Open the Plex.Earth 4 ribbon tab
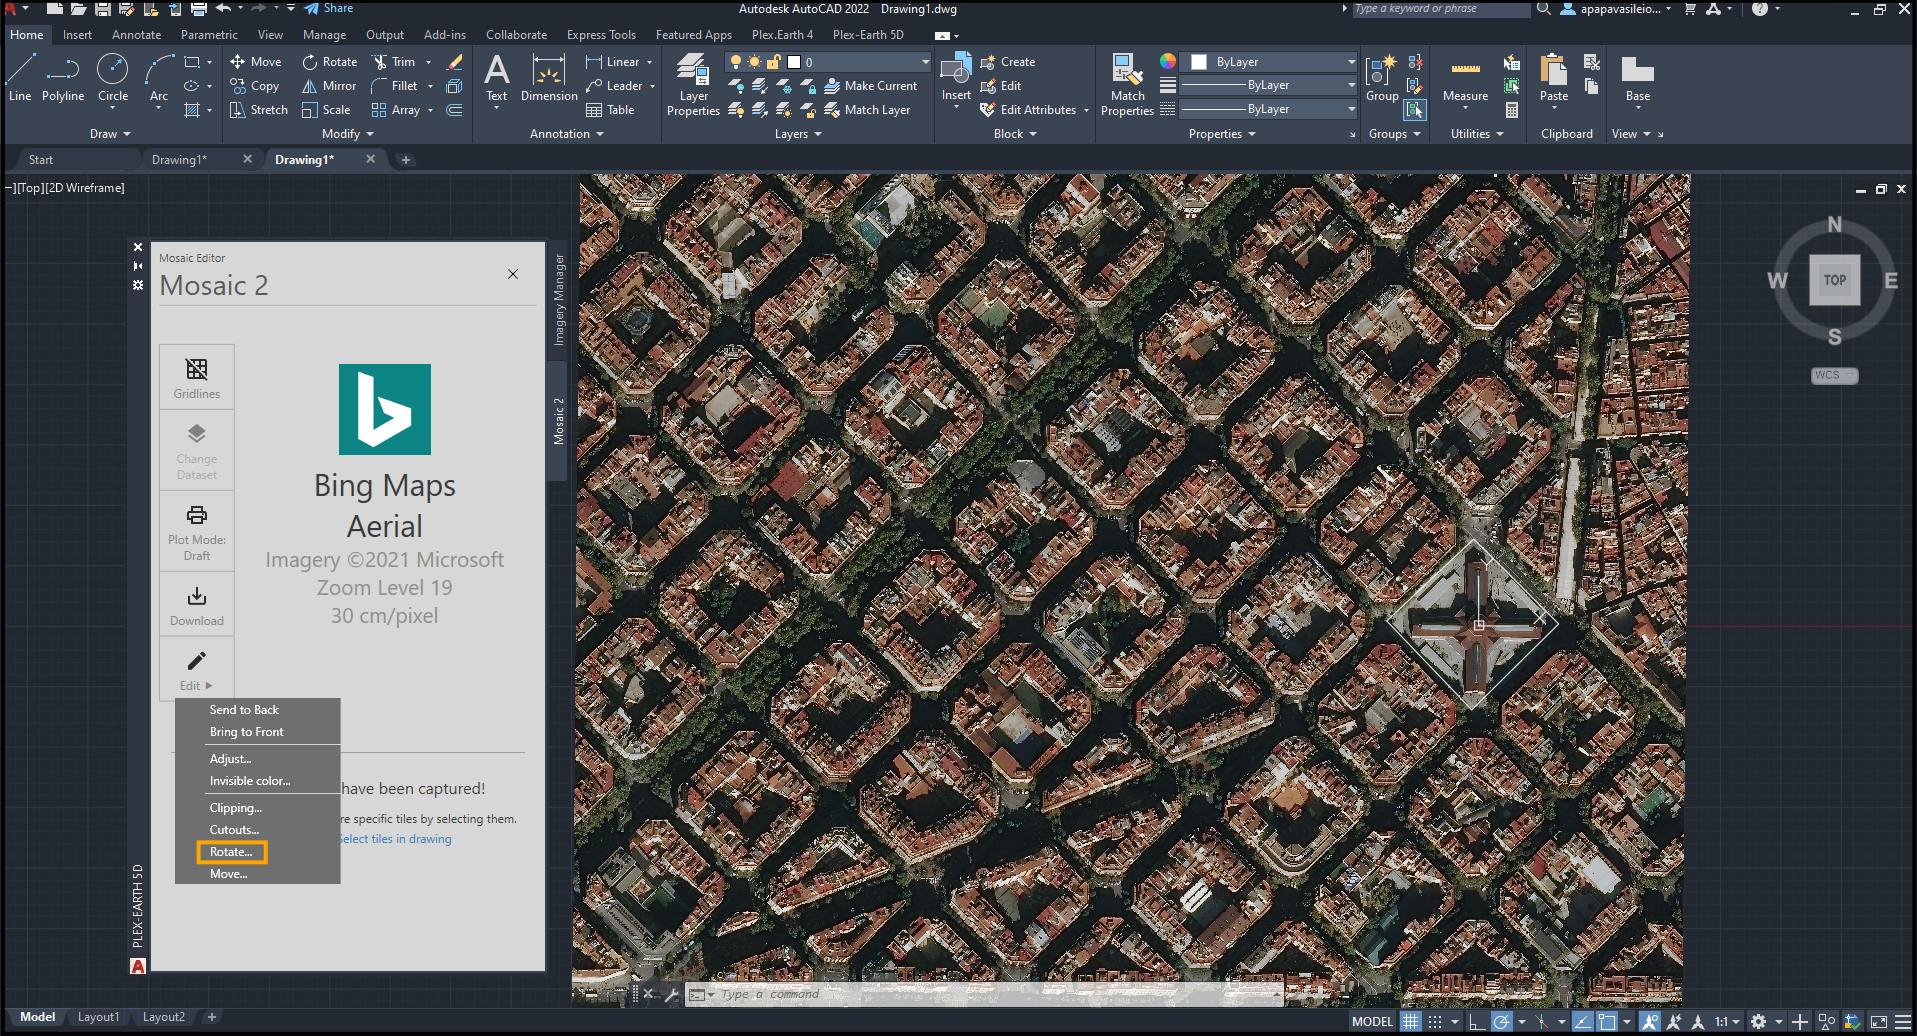Viewport: 1917px width, 1036px height. (x=782, y=35)
